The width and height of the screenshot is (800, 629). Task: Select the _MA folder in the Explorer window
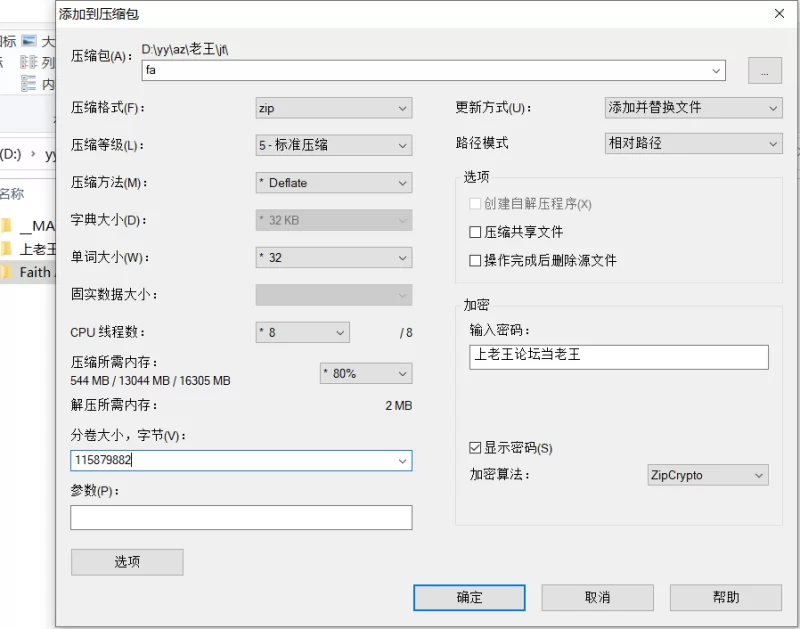[28, 225]
